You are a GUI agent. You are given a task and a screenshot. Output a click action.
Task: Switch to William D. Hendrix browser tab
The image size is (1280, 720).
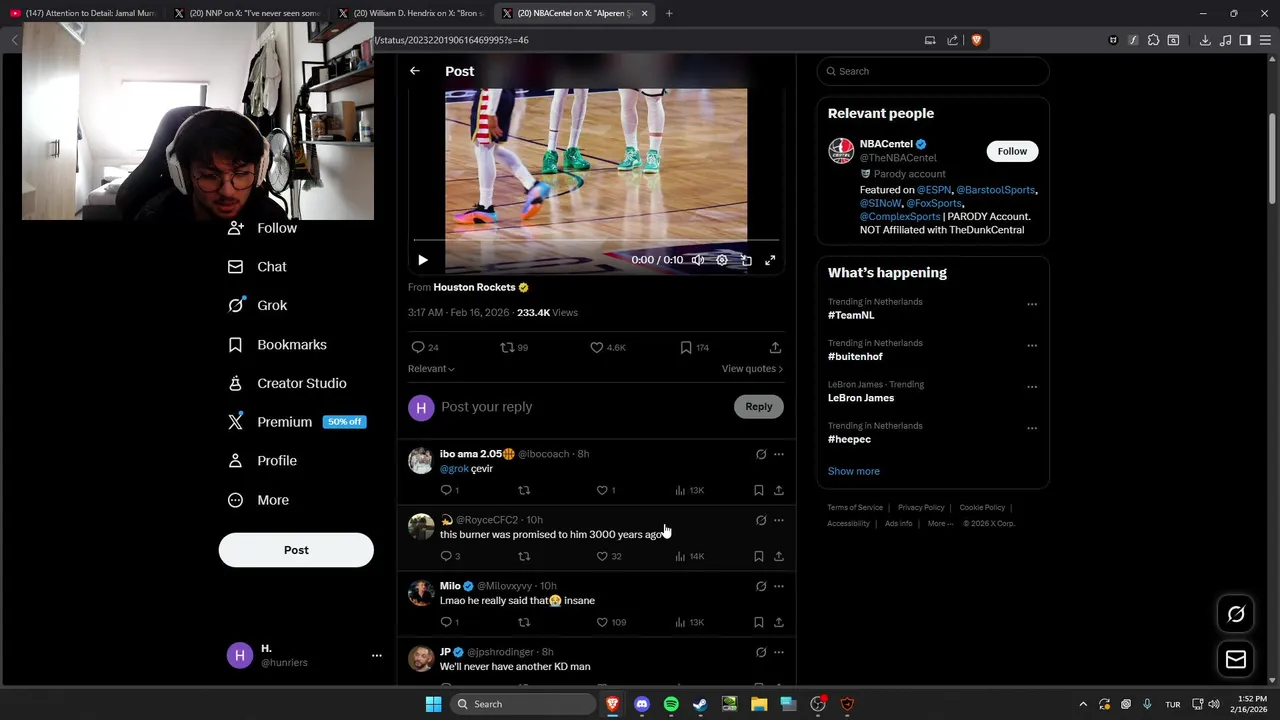point(410,13)
